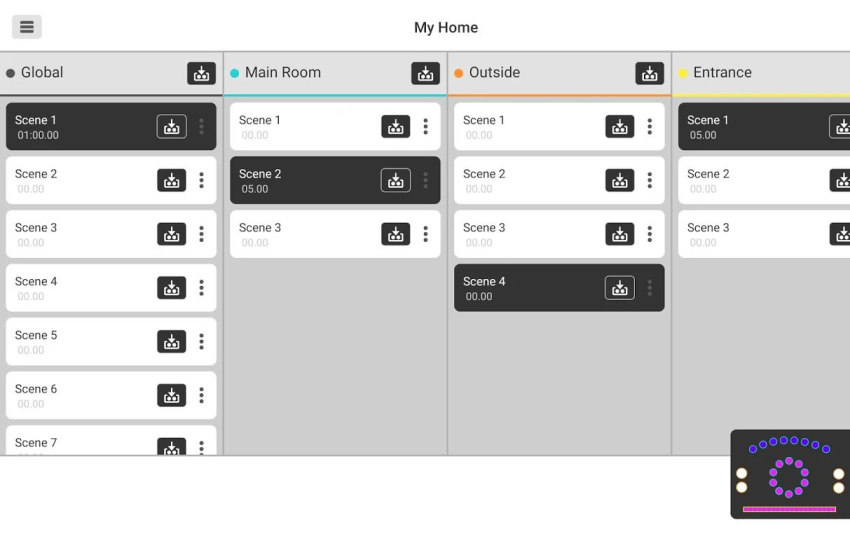The height and width of the screenshot is (536, 850).
Task: Click the record icon on Outside Scene 4
Action: (620, 288)
